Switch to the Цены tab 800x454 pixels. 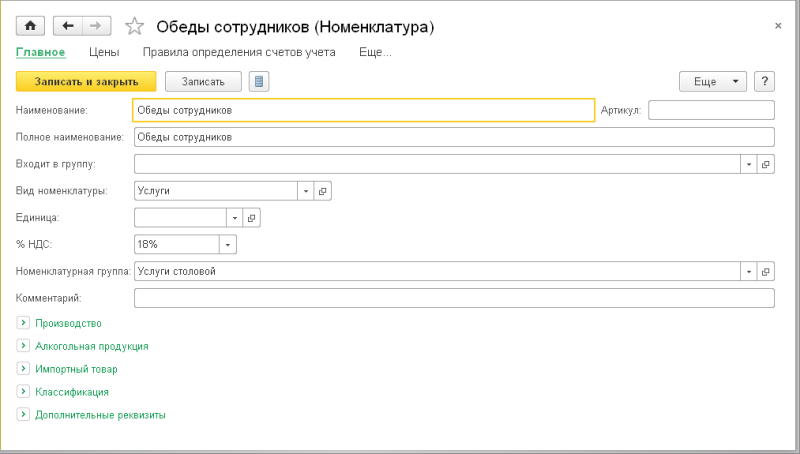point(104,52)
